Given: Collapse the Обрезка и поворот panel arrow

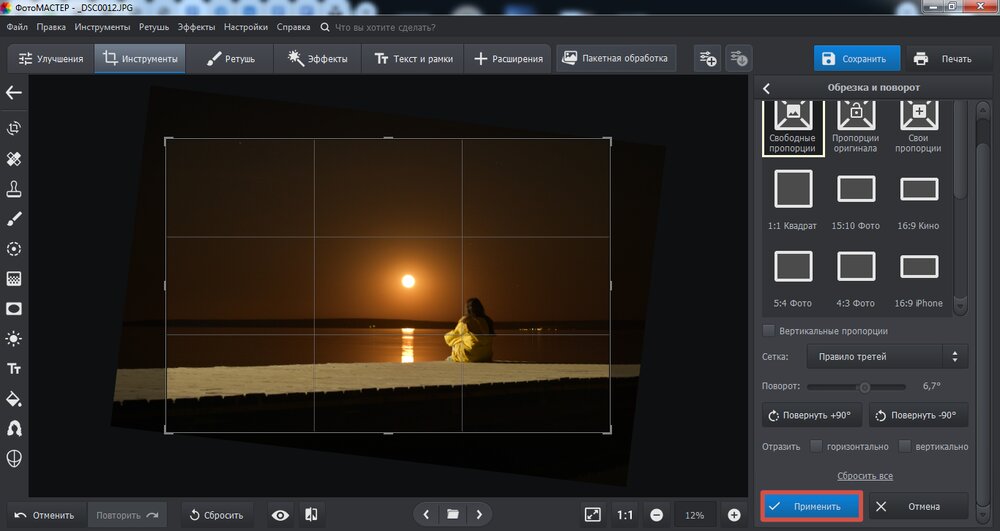Looking at the screenshot, I should click(766, 88).
